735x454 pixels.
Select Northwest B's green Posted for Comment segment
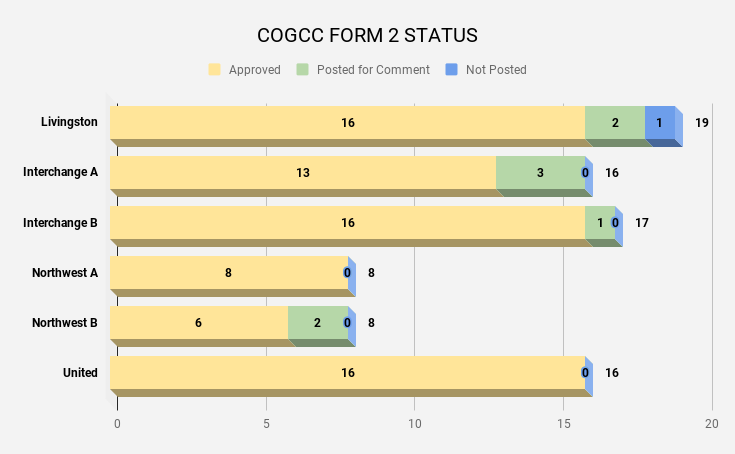(317, 323)
